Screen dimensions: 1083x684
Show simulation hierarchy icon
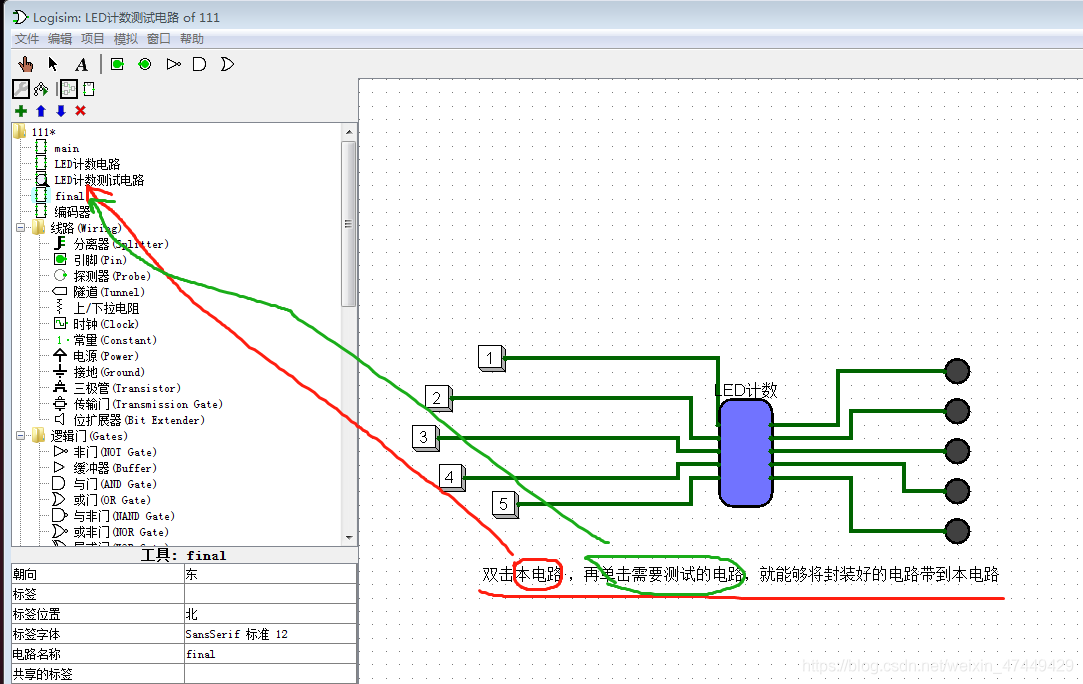[x=41, y=88]
